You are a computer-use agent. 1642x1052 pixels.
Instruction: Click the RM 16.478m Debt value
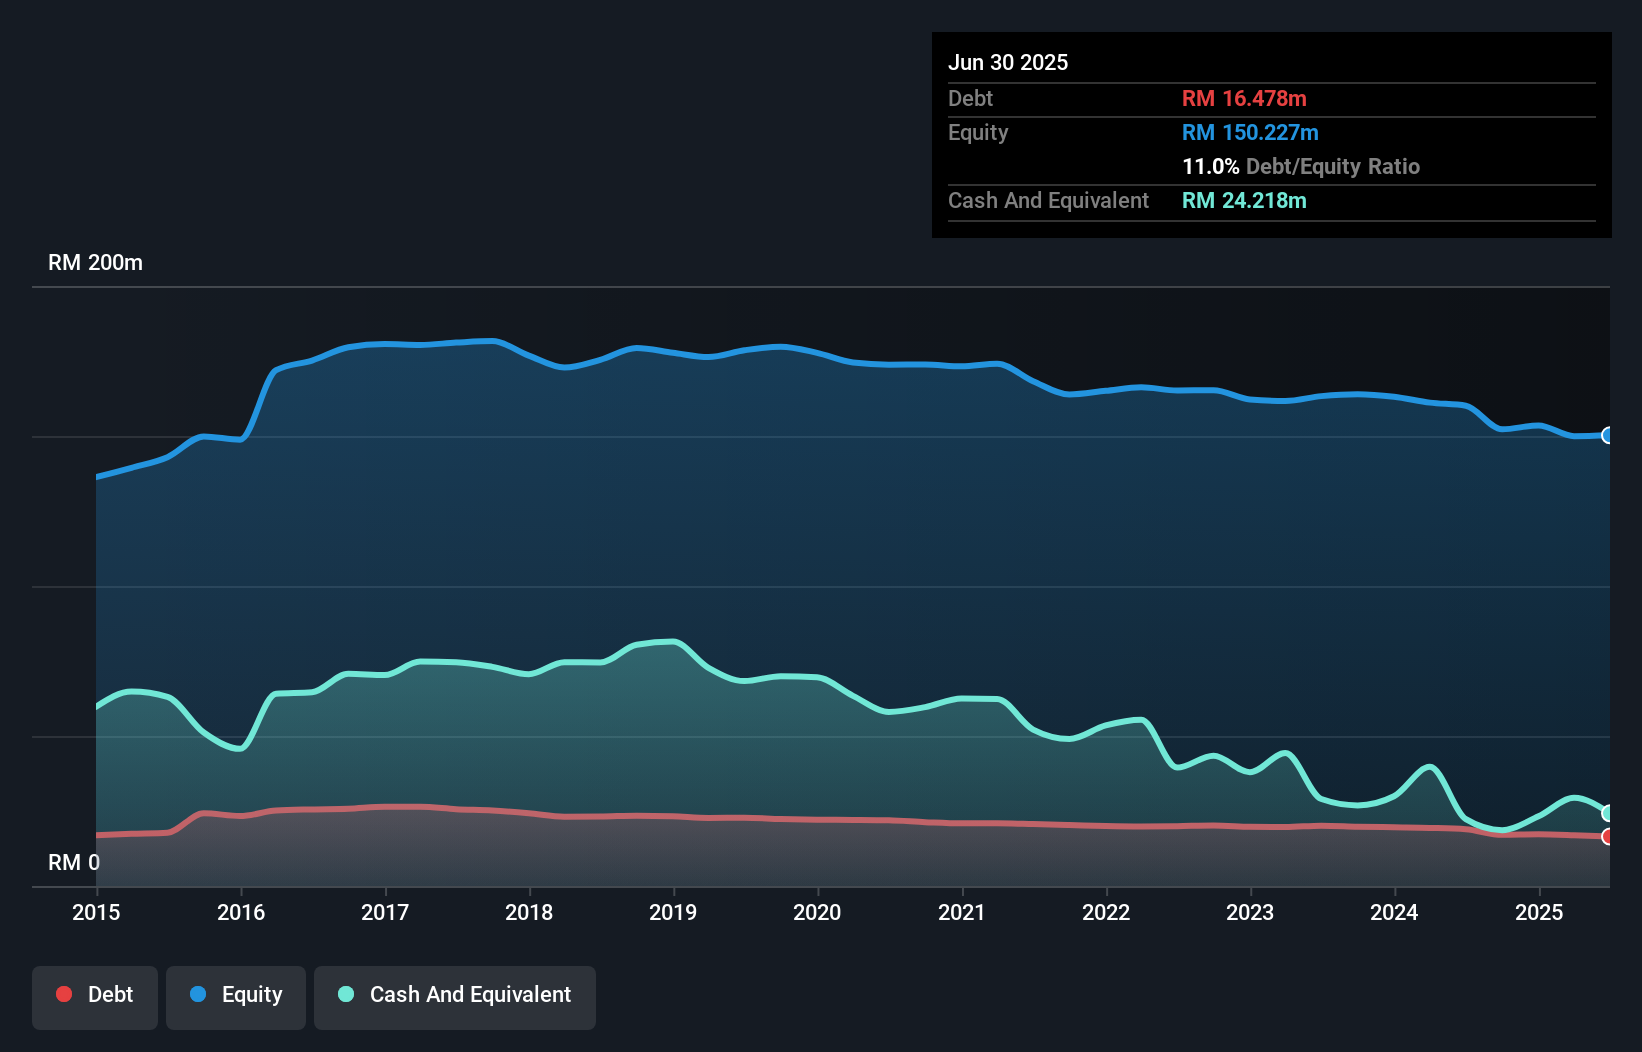(x=1244, y=98)
